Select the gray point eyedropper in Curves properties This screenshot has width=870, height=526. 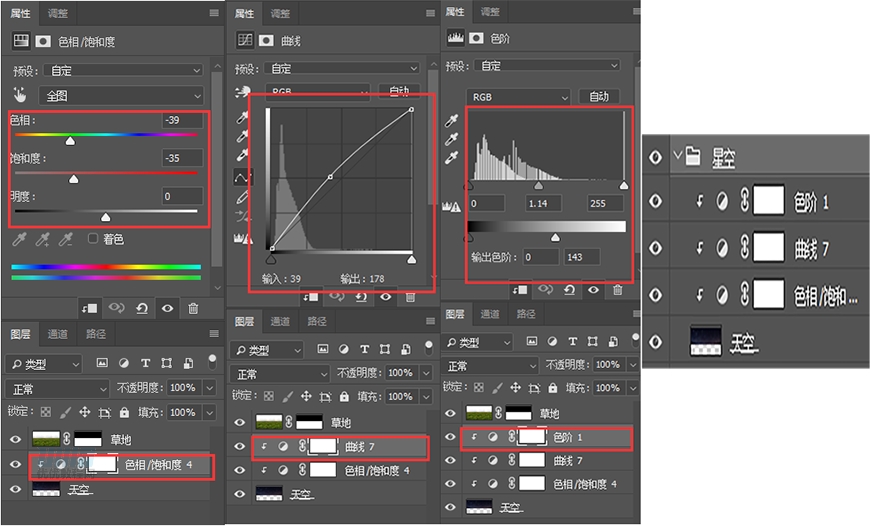click(242, 136)
